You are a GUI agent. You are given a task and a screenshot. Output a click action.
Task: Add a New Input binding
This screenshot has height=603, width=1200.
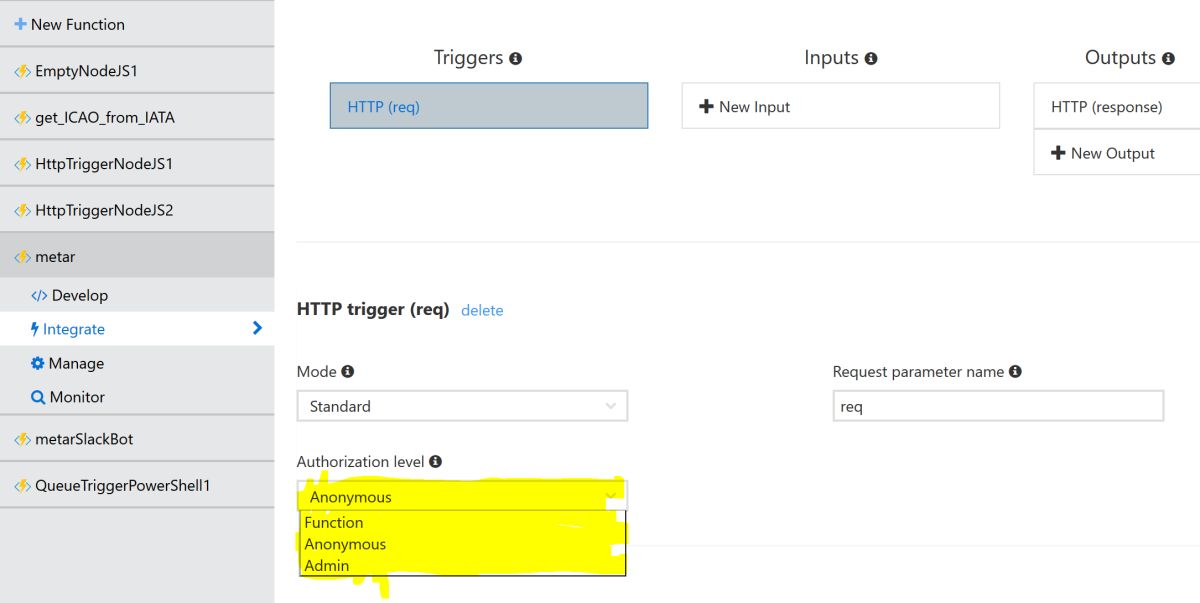tap(840, 106)
